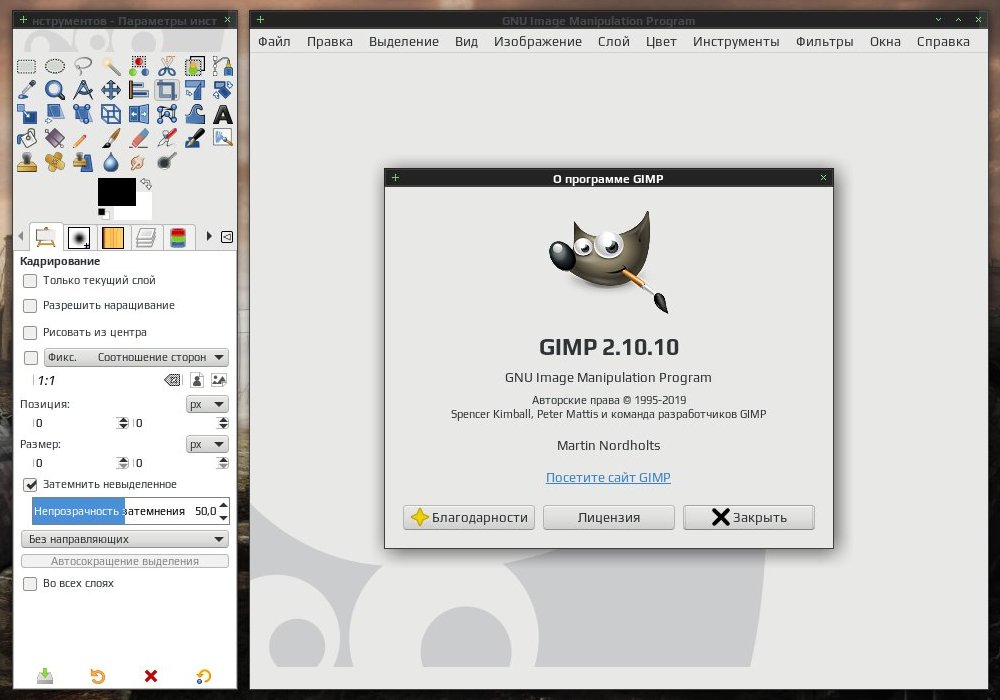Set portrait orientation for crop ratio

(x=197, y=380)
